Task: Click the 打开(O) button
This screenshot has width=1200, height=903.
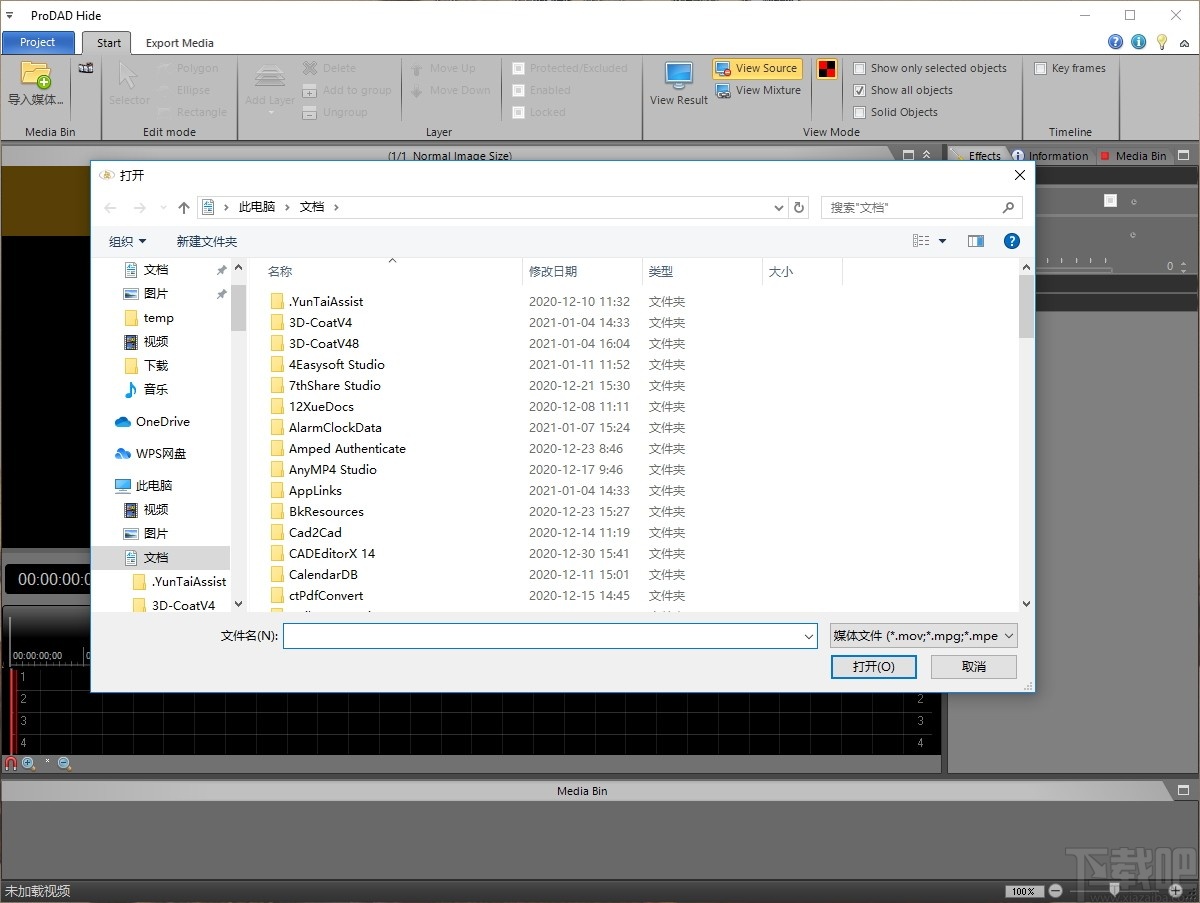Action: click(x=872, y=666)
